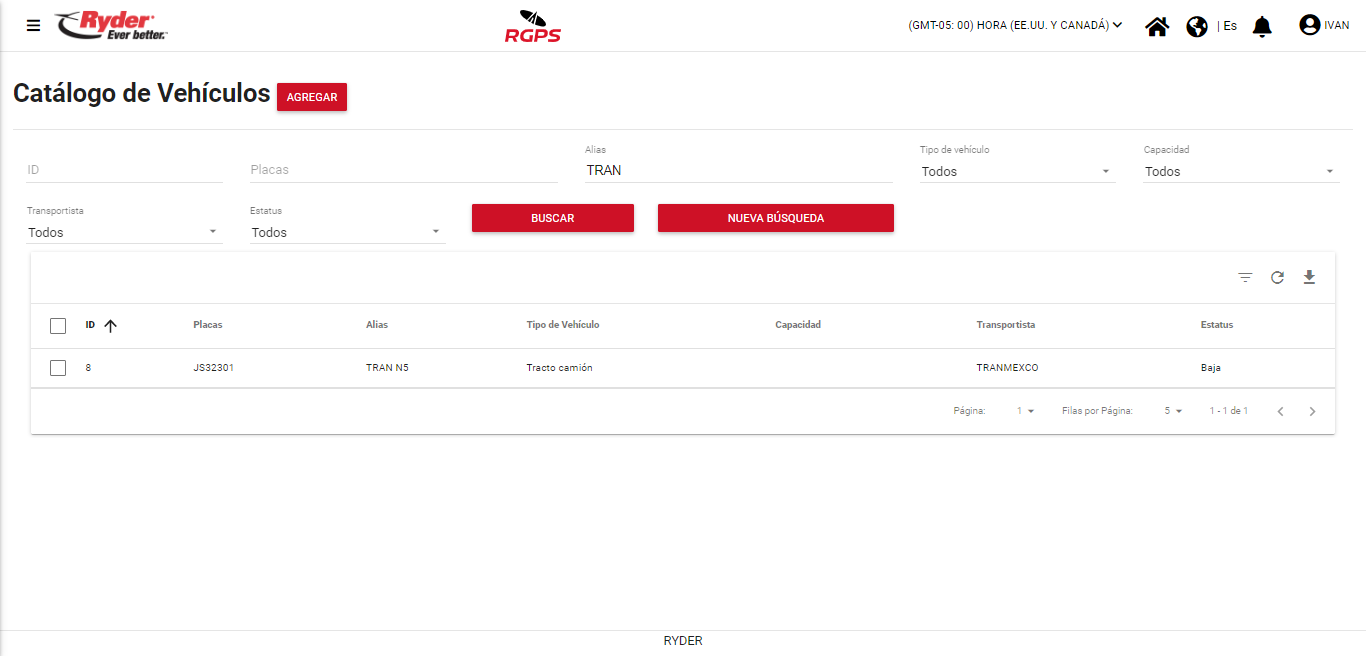Go to home via house icon
1366x656 pixels.
pyautogui.click(x=1157, y=26)
